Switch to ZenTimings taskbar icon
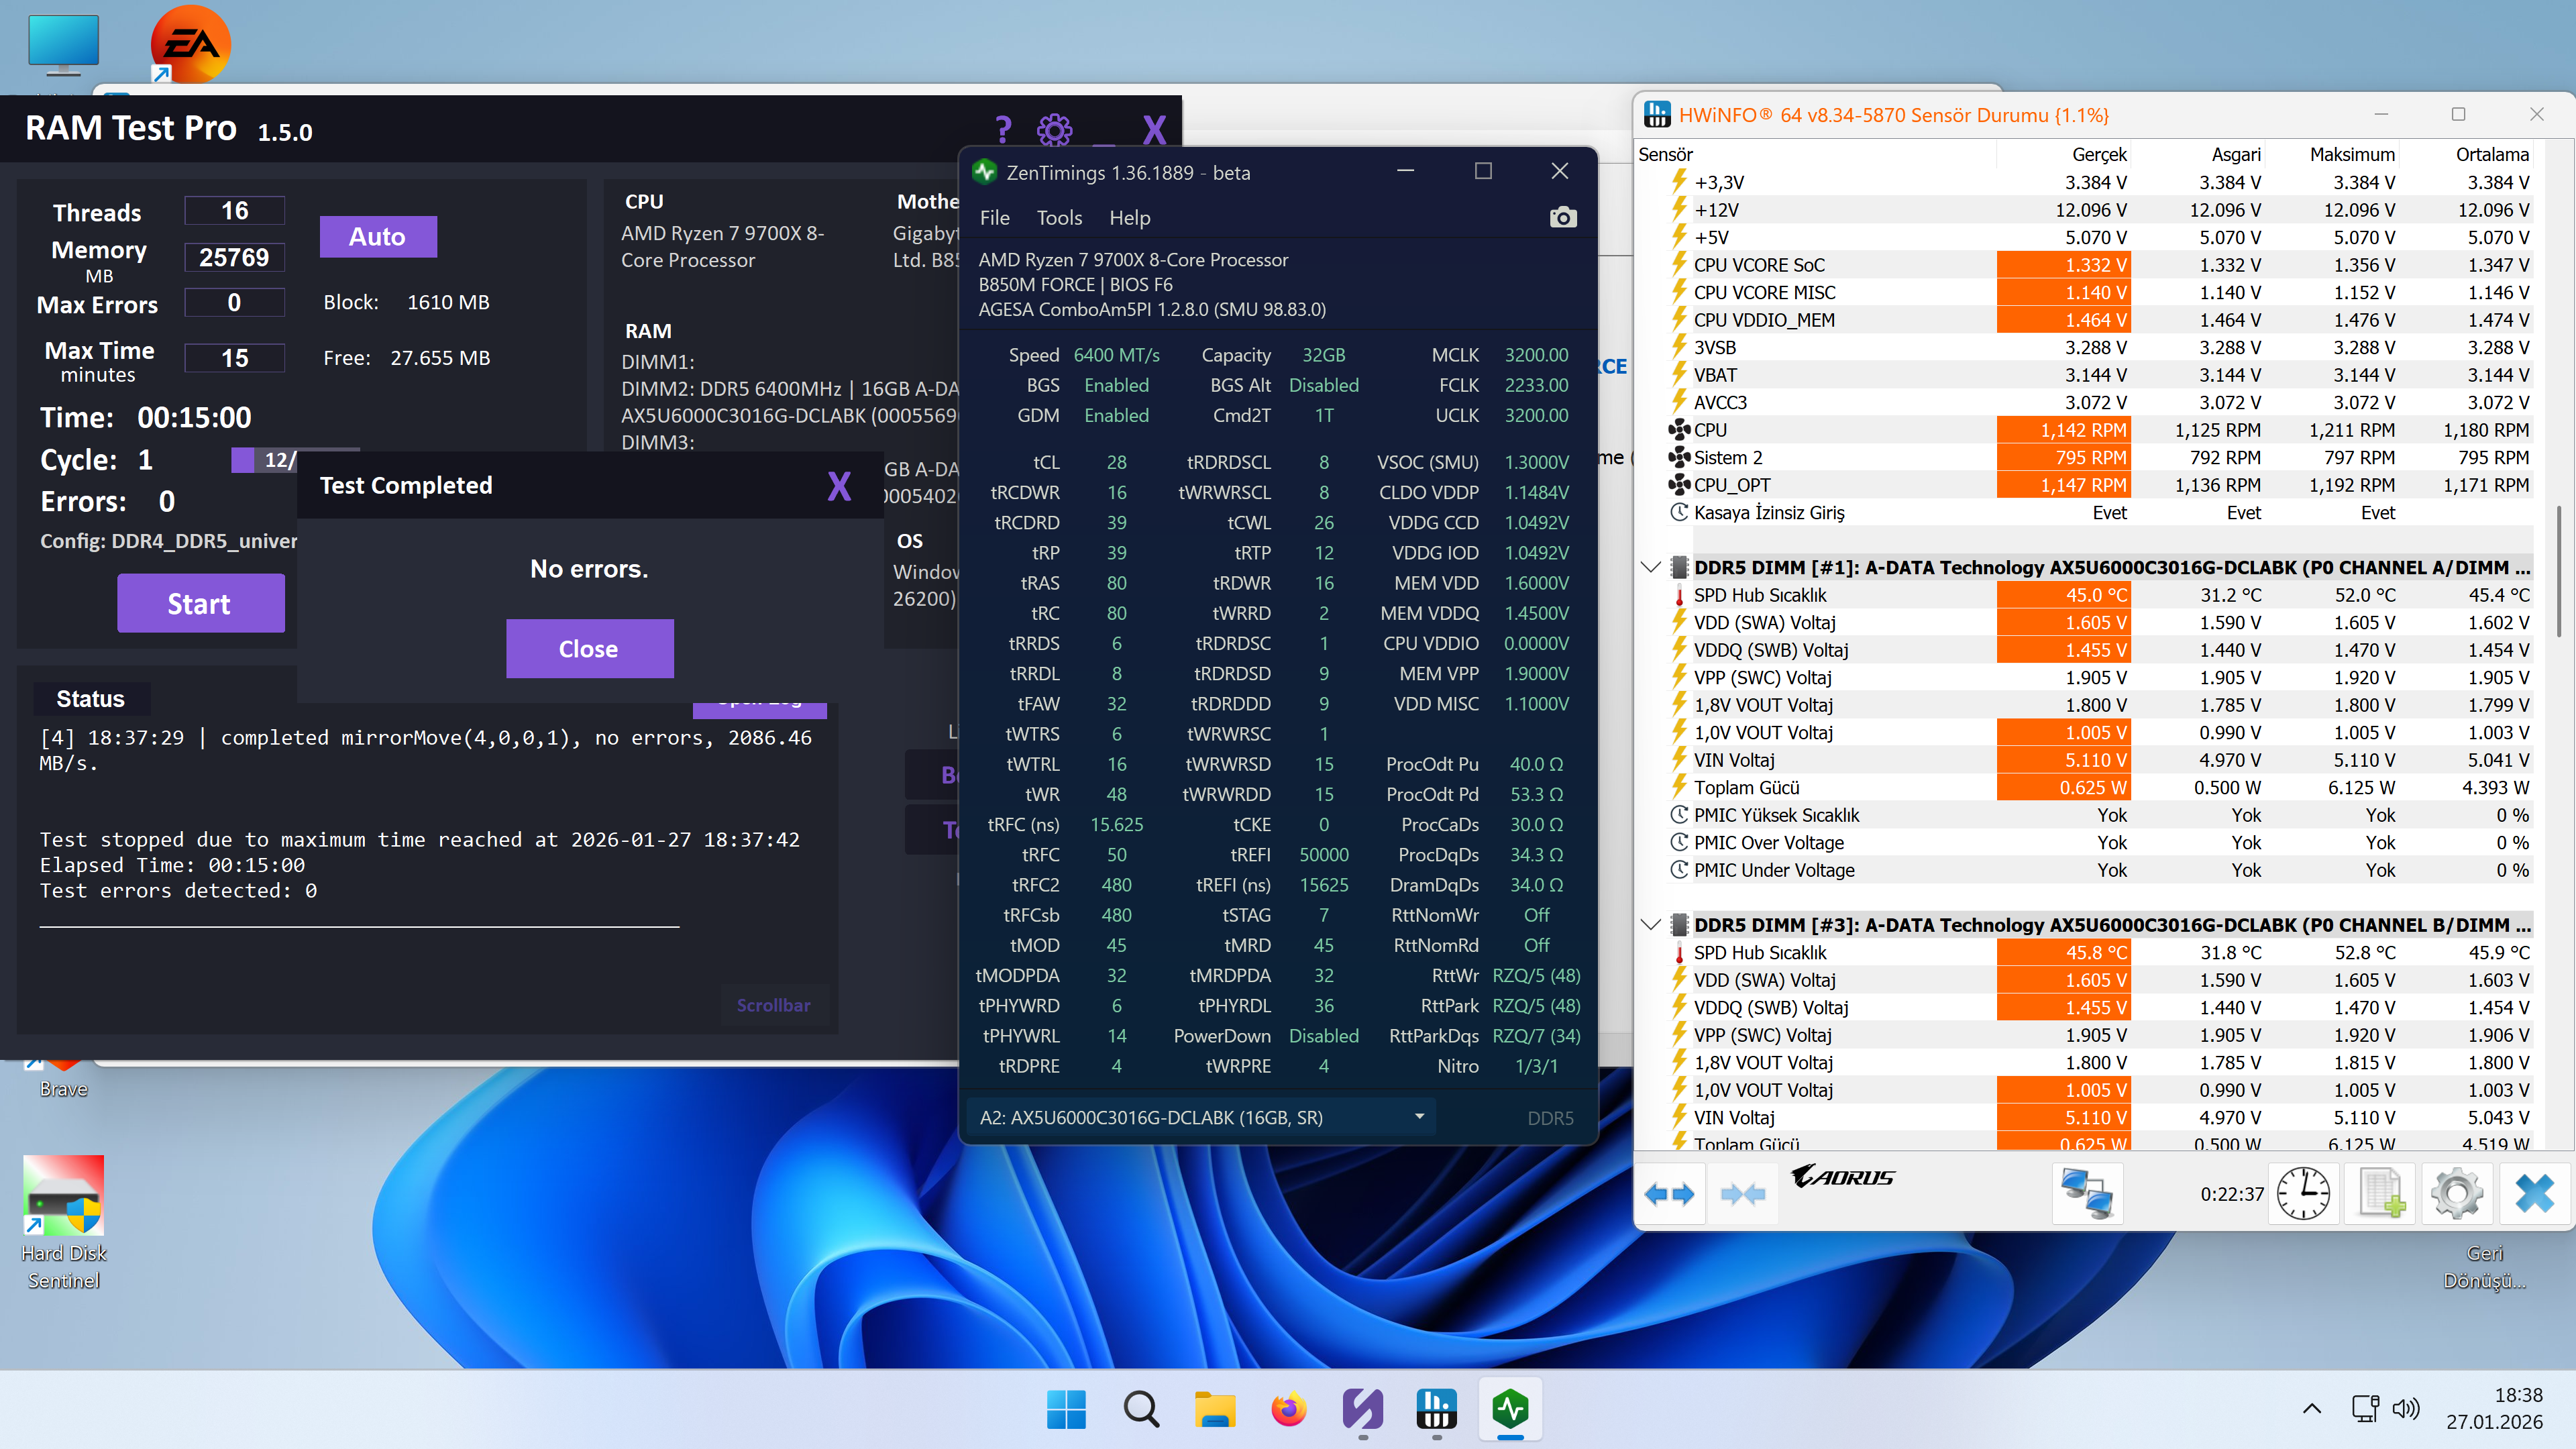 click(x=1511, y=1409)
